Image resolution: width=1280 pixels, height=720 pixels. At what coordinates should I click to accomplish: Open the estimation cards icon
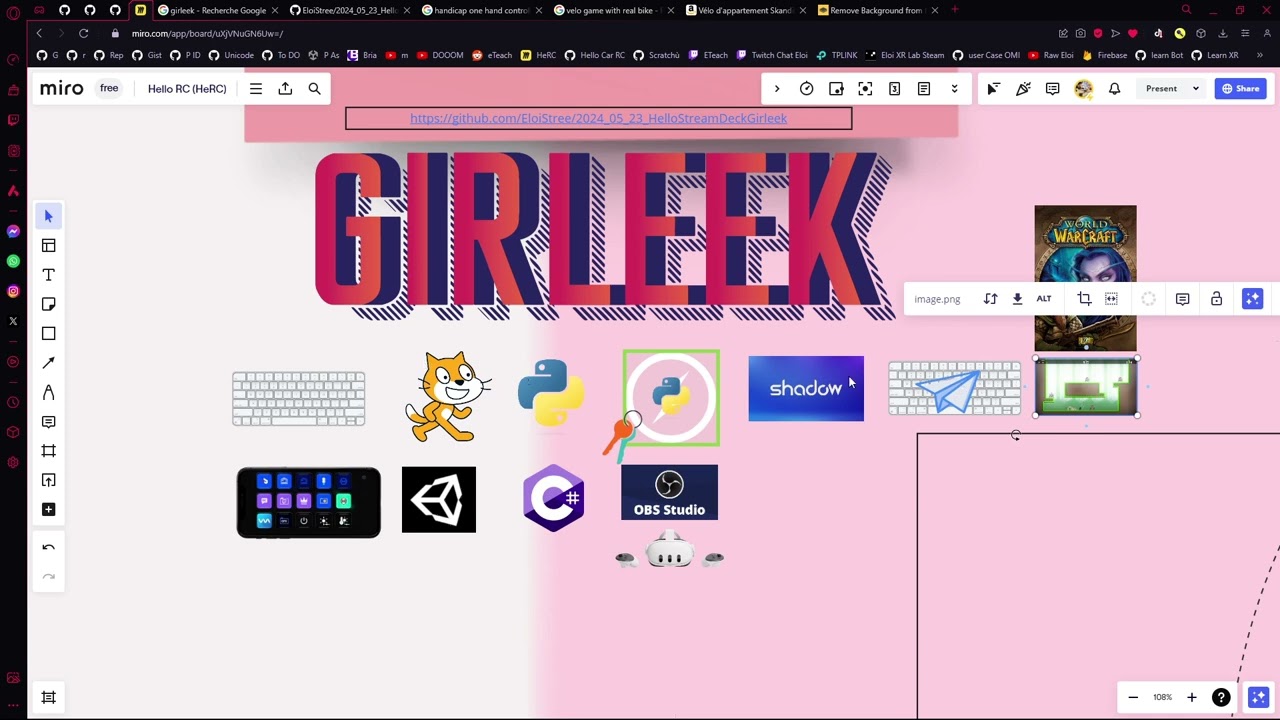(894, 89)
